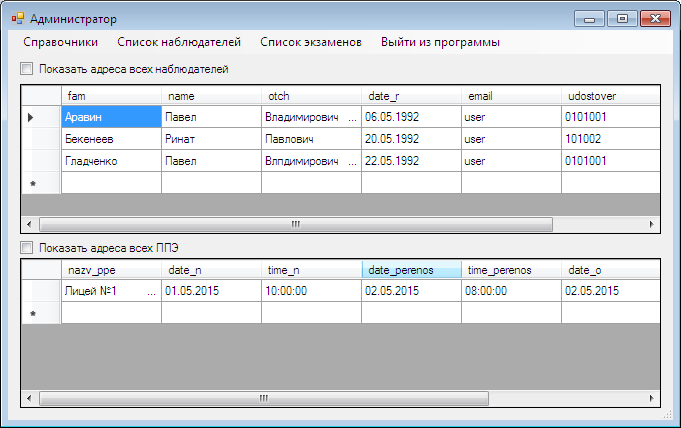
Task: Select the cell Лицей №1
Action: (x=111, y=291)
